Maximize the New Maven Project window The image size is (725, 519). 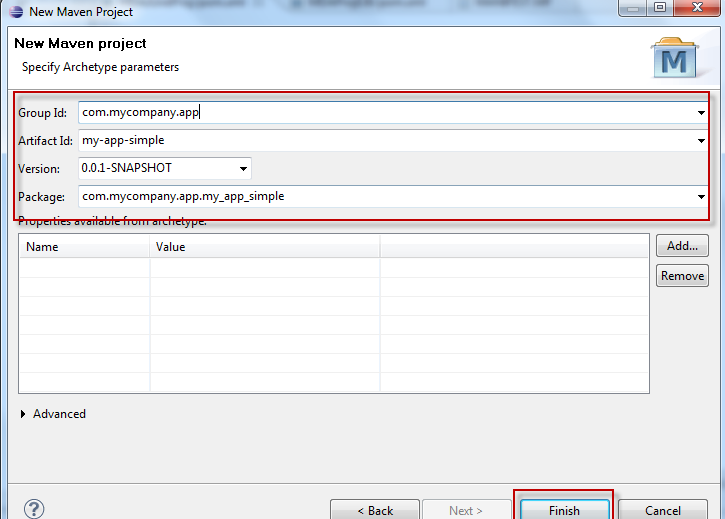(x=660, y=8)
